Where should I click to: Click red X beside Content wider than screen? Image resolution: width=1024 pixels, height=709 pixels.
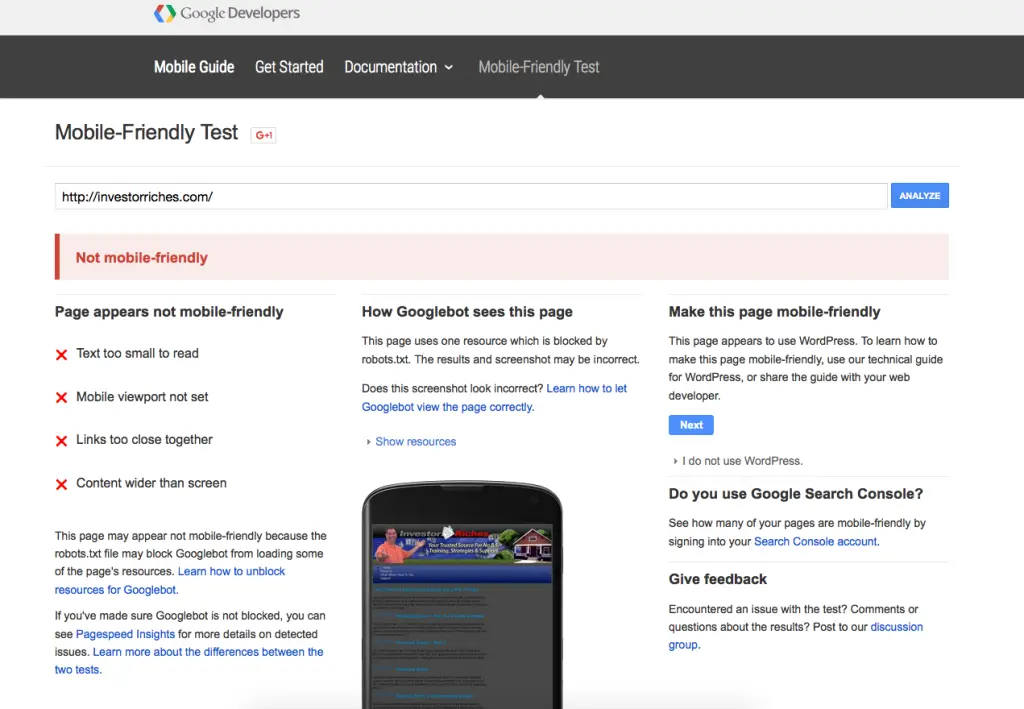click(61, 484)
